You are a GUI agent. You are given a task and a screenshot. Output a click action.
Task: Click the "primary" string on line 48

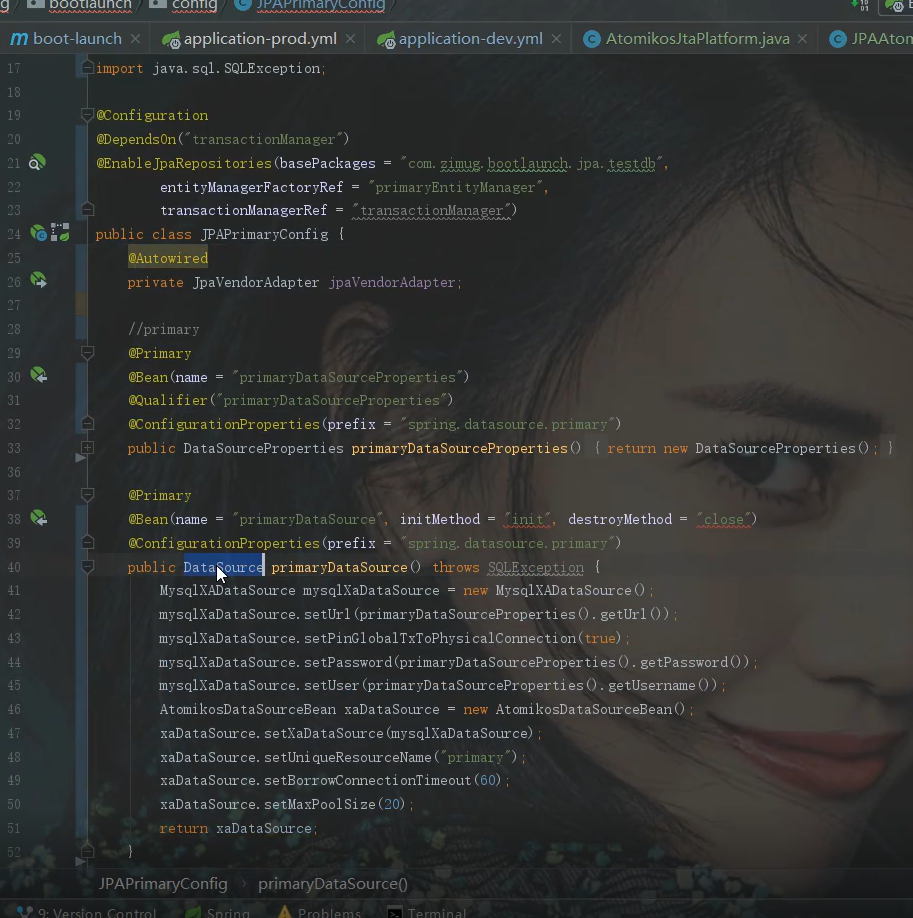pyautogui.click(x=476, y=758)
